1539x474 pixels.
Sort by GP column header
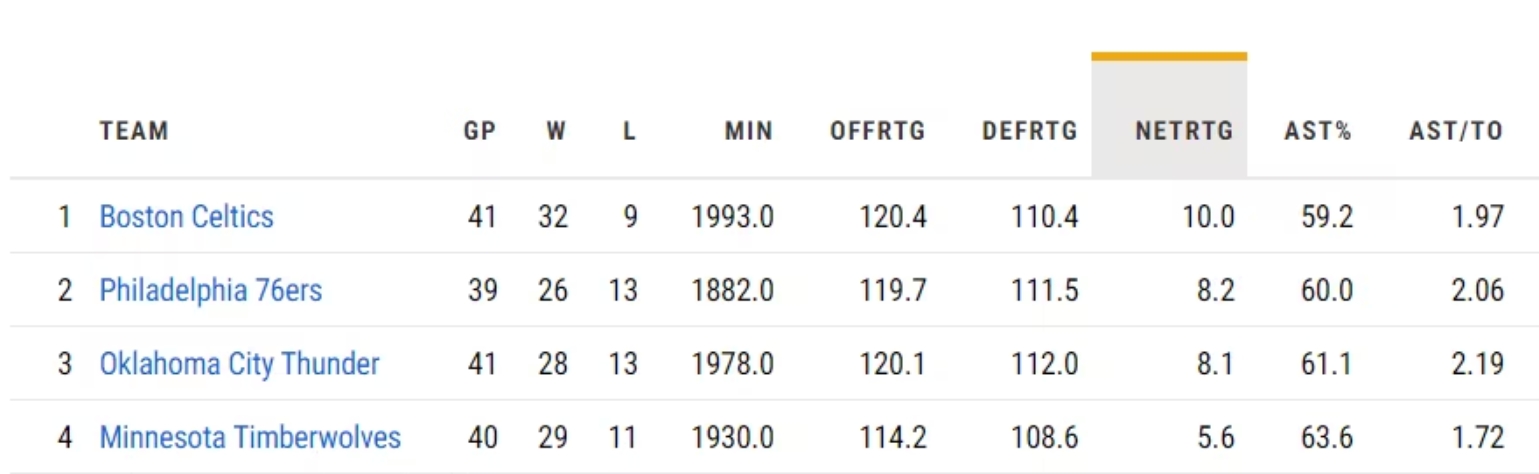pyautogui.click(x=480, y=131)
